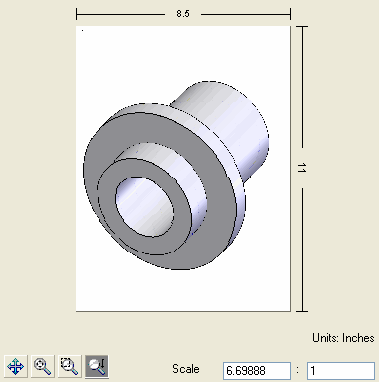Click the scale denominator field showing 1

click(x=341, y=371)
